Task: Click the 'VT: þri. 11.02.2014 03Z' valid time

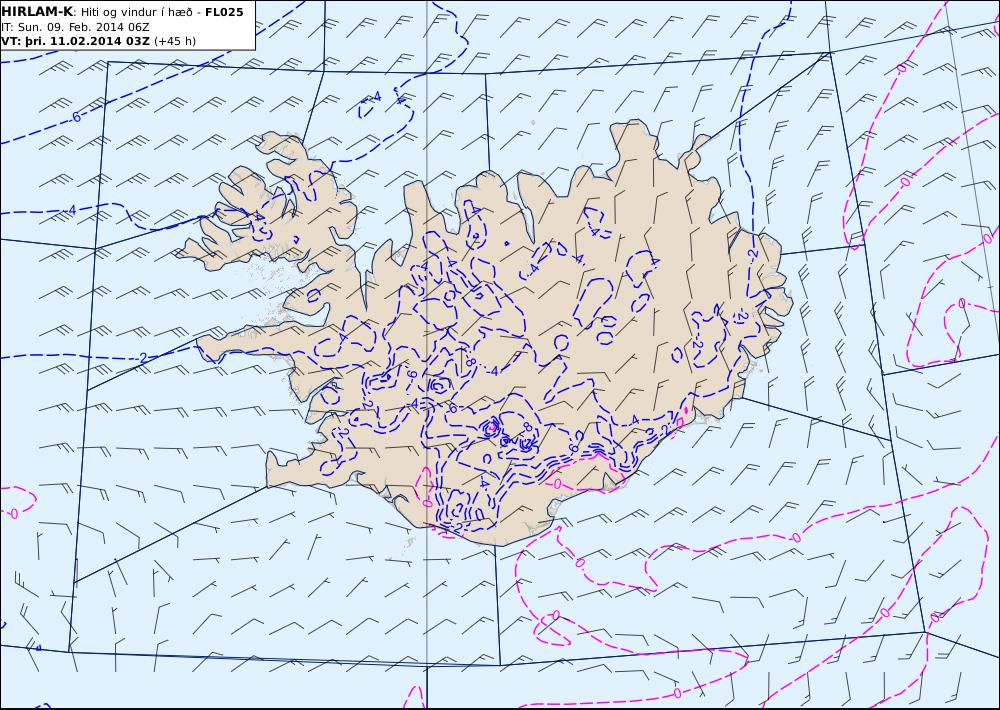Action: 76,41
